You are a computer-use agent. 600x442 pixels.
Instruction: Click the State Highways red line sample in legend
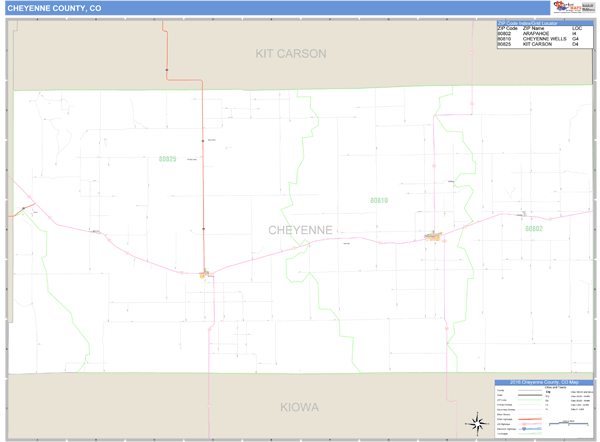point(530,419)
